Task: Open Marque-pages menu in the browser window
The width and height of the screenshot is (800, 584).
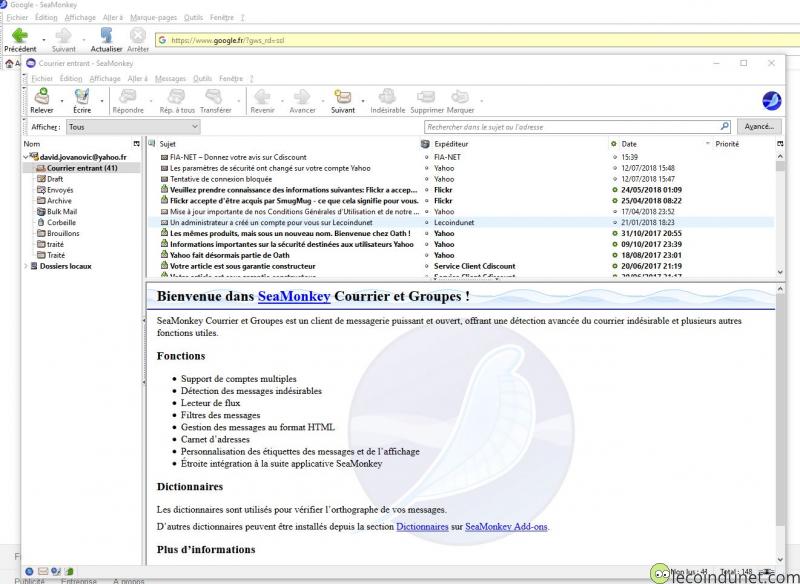Action: tap(153, 17)
